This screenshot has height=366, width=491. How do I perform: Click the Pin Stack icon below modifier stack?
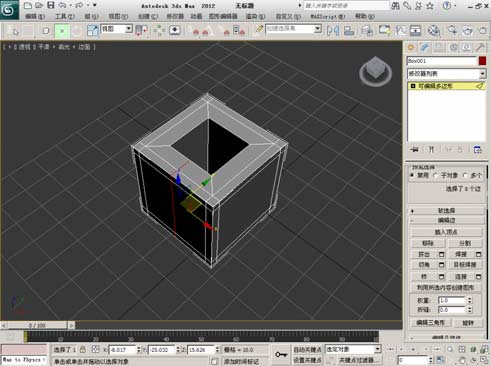pos(415,149)
